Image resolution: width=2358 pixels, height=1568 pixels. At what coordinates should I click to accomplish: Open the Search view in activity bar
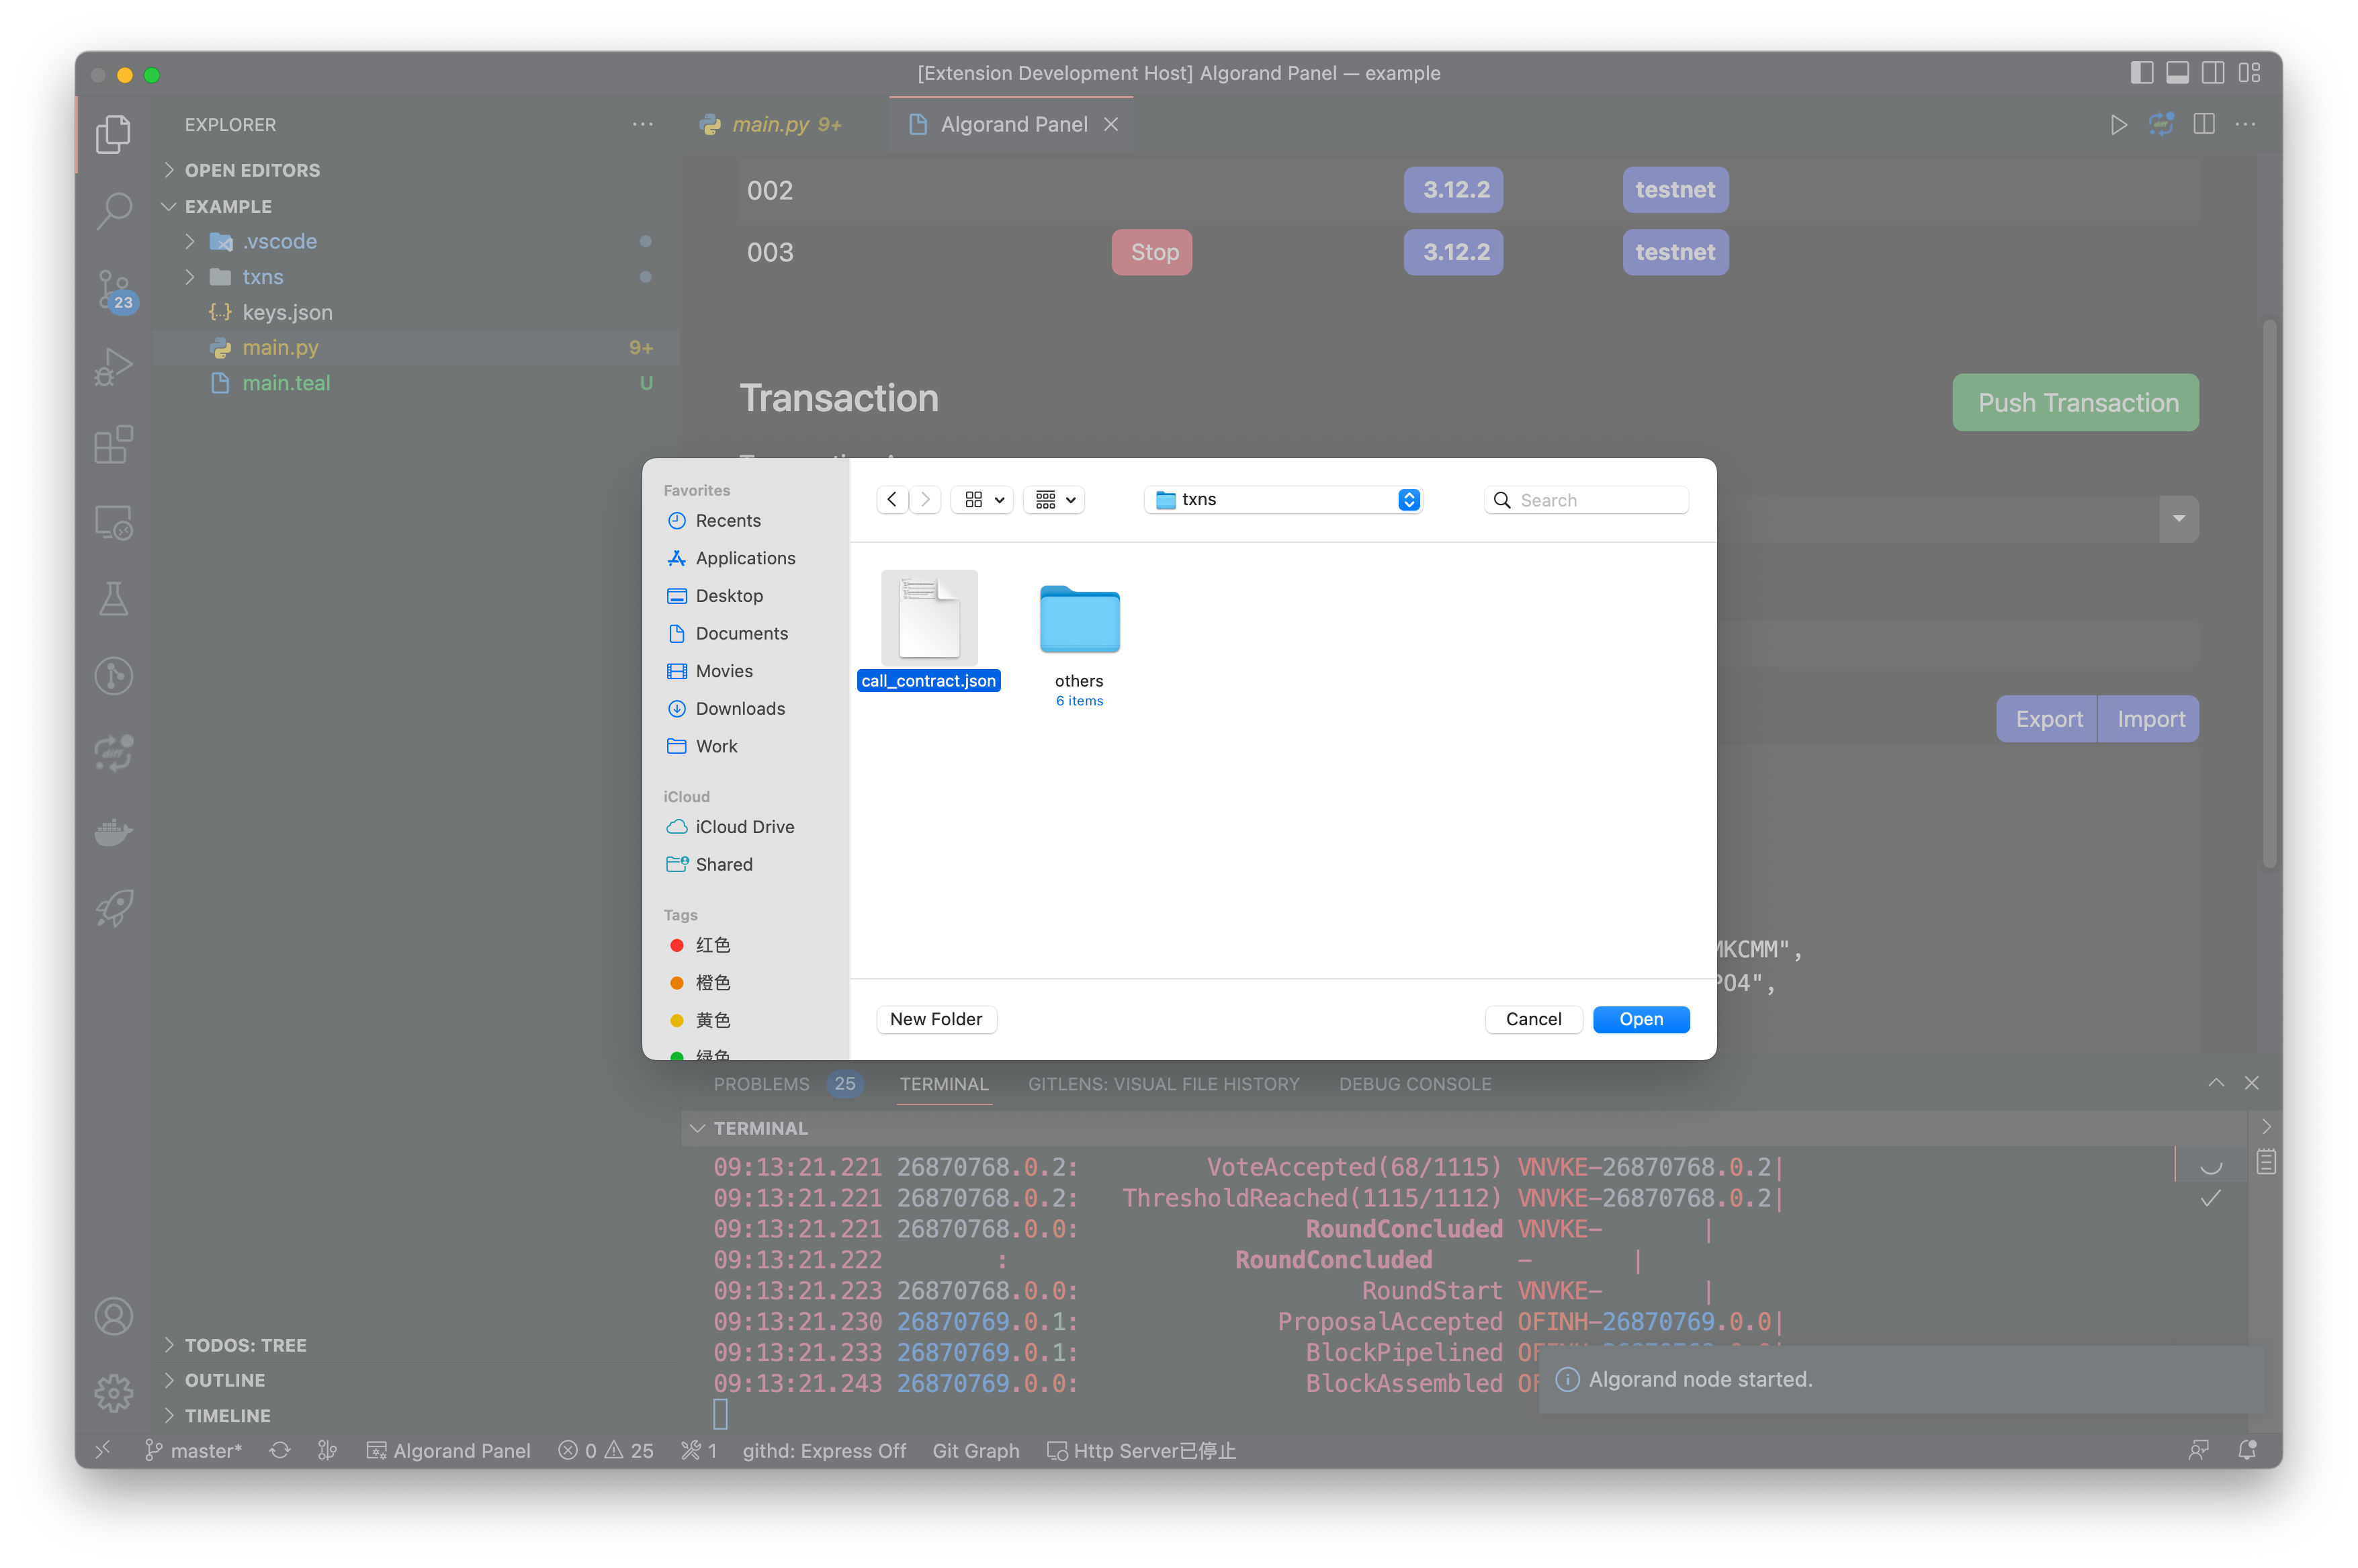click(114, 210)
